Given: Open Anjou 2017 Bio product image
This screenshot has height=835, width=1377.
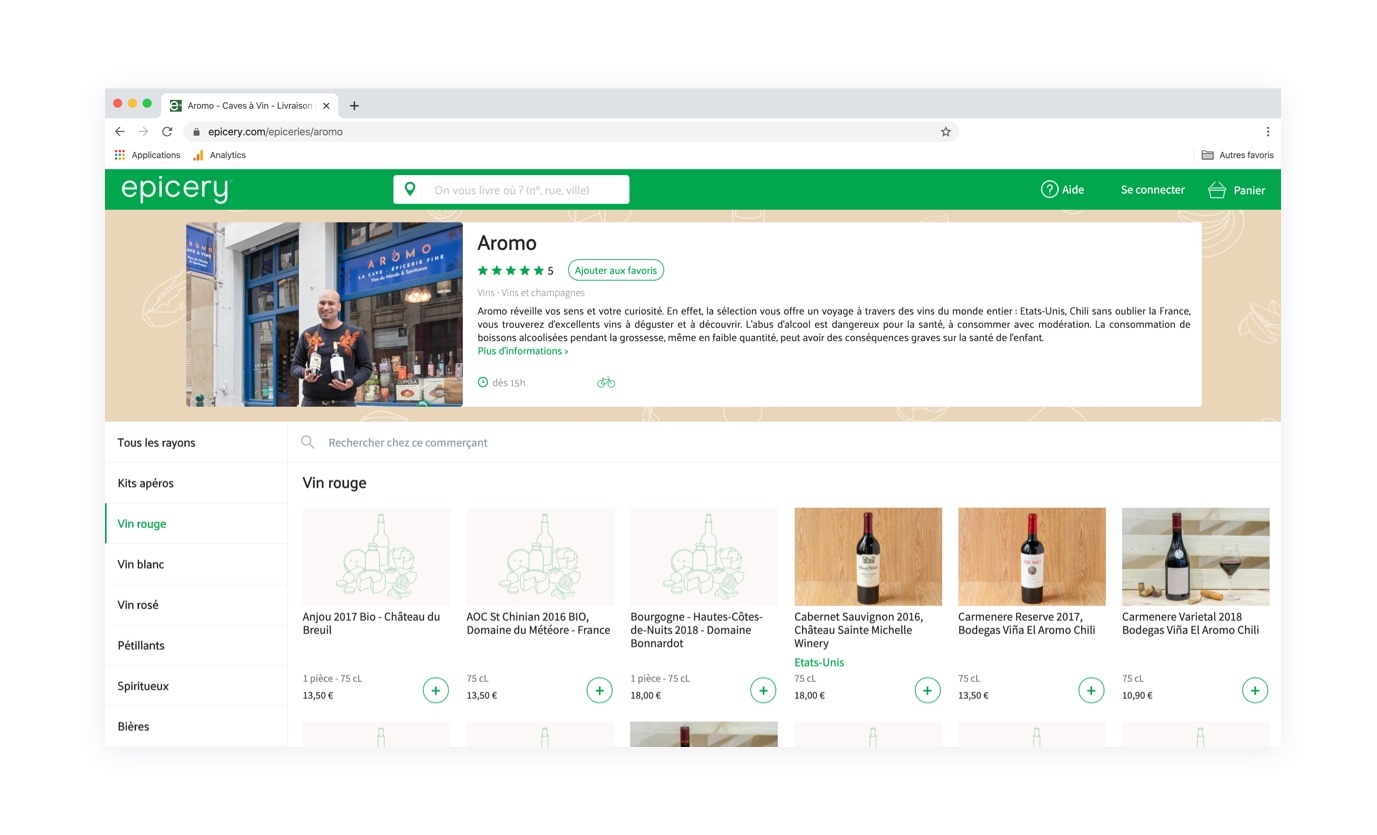Looking at the screenshot, I should point(376,556).
